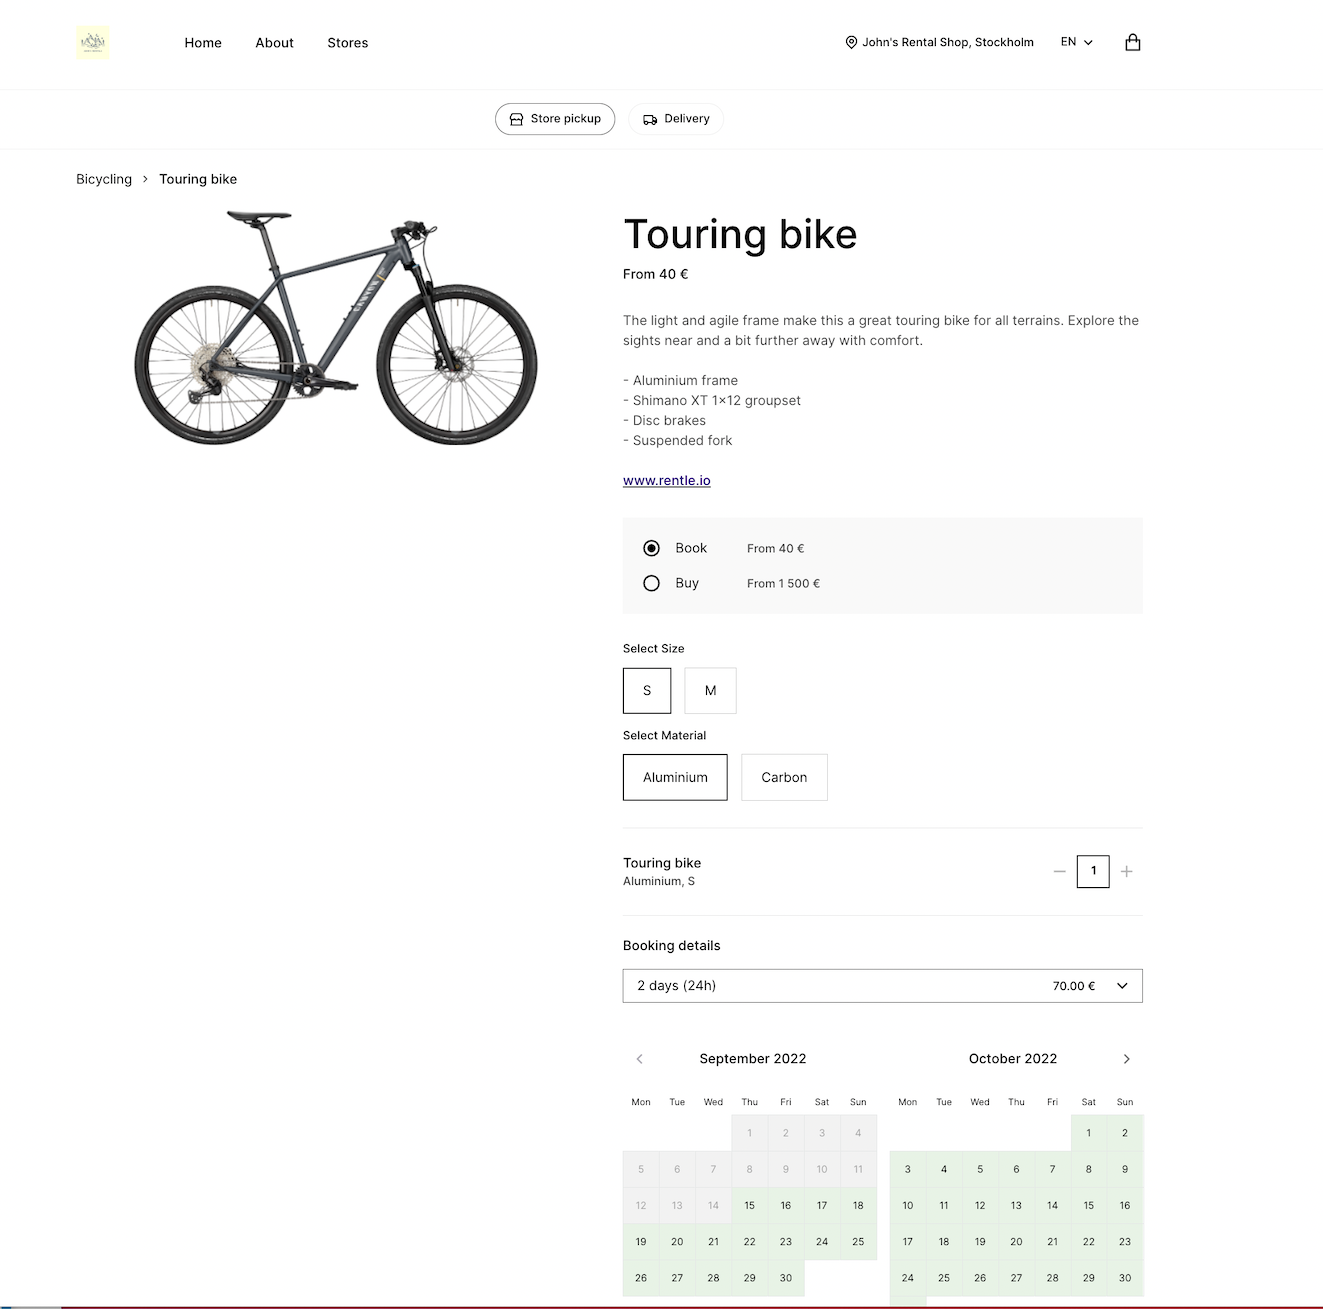1323x1309 pixels.
Task: Advance calendar to November with right chevron
Action: click(1126, 1058)
